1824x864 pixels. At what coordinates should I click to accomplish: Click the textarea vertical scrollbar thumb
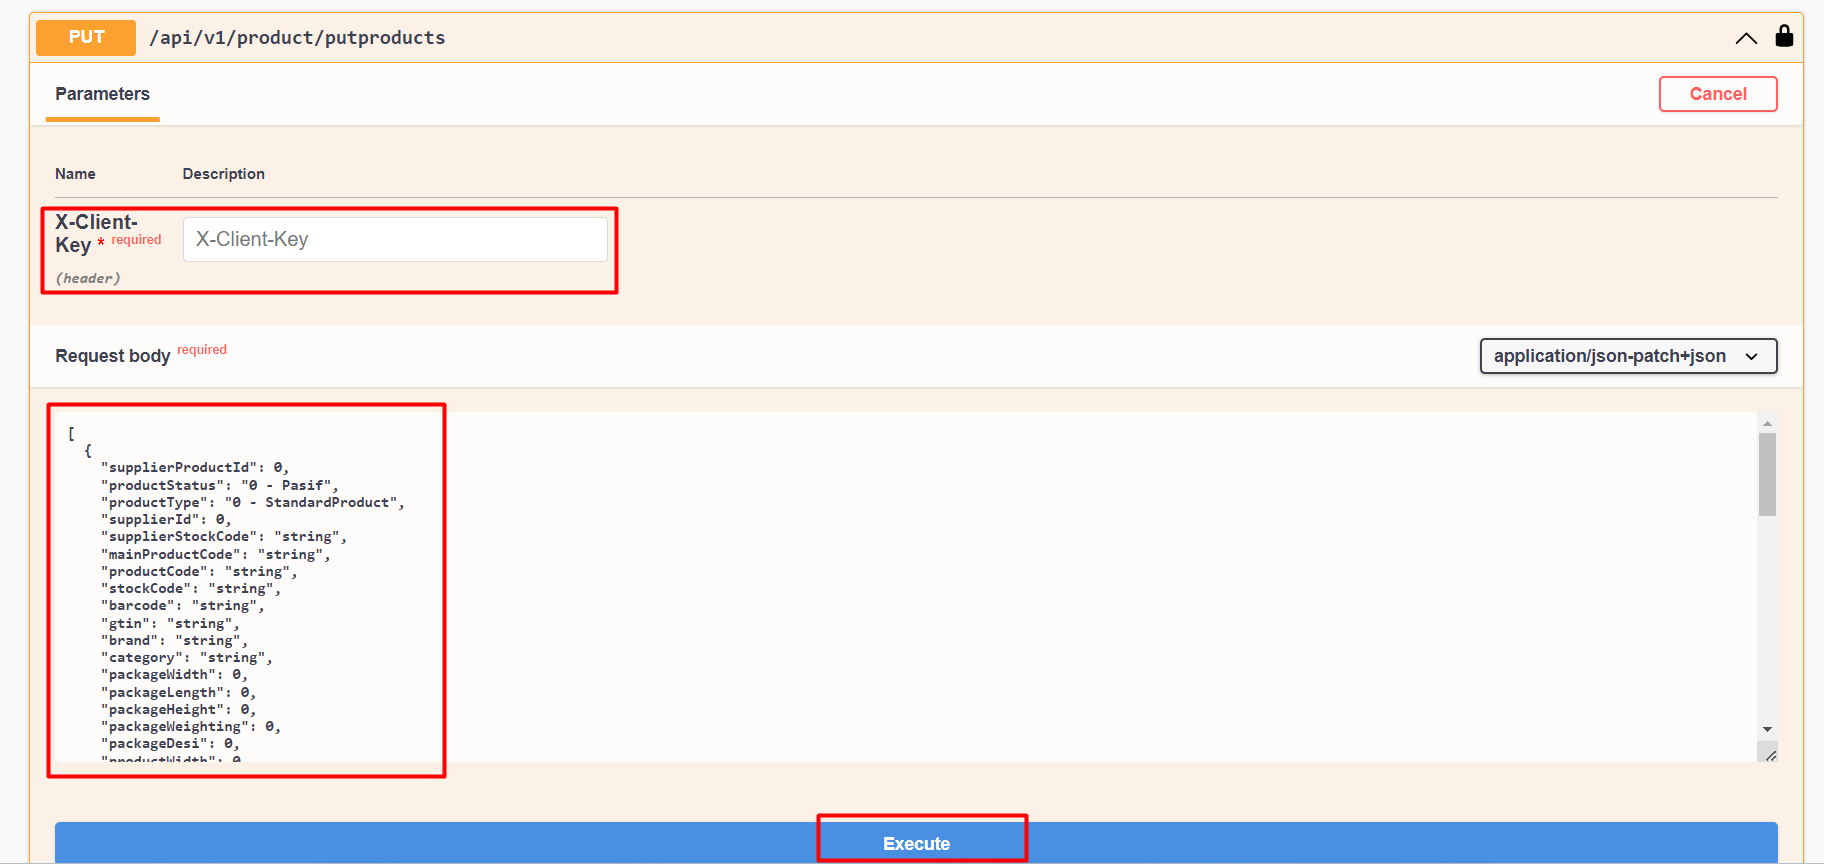1767,474
